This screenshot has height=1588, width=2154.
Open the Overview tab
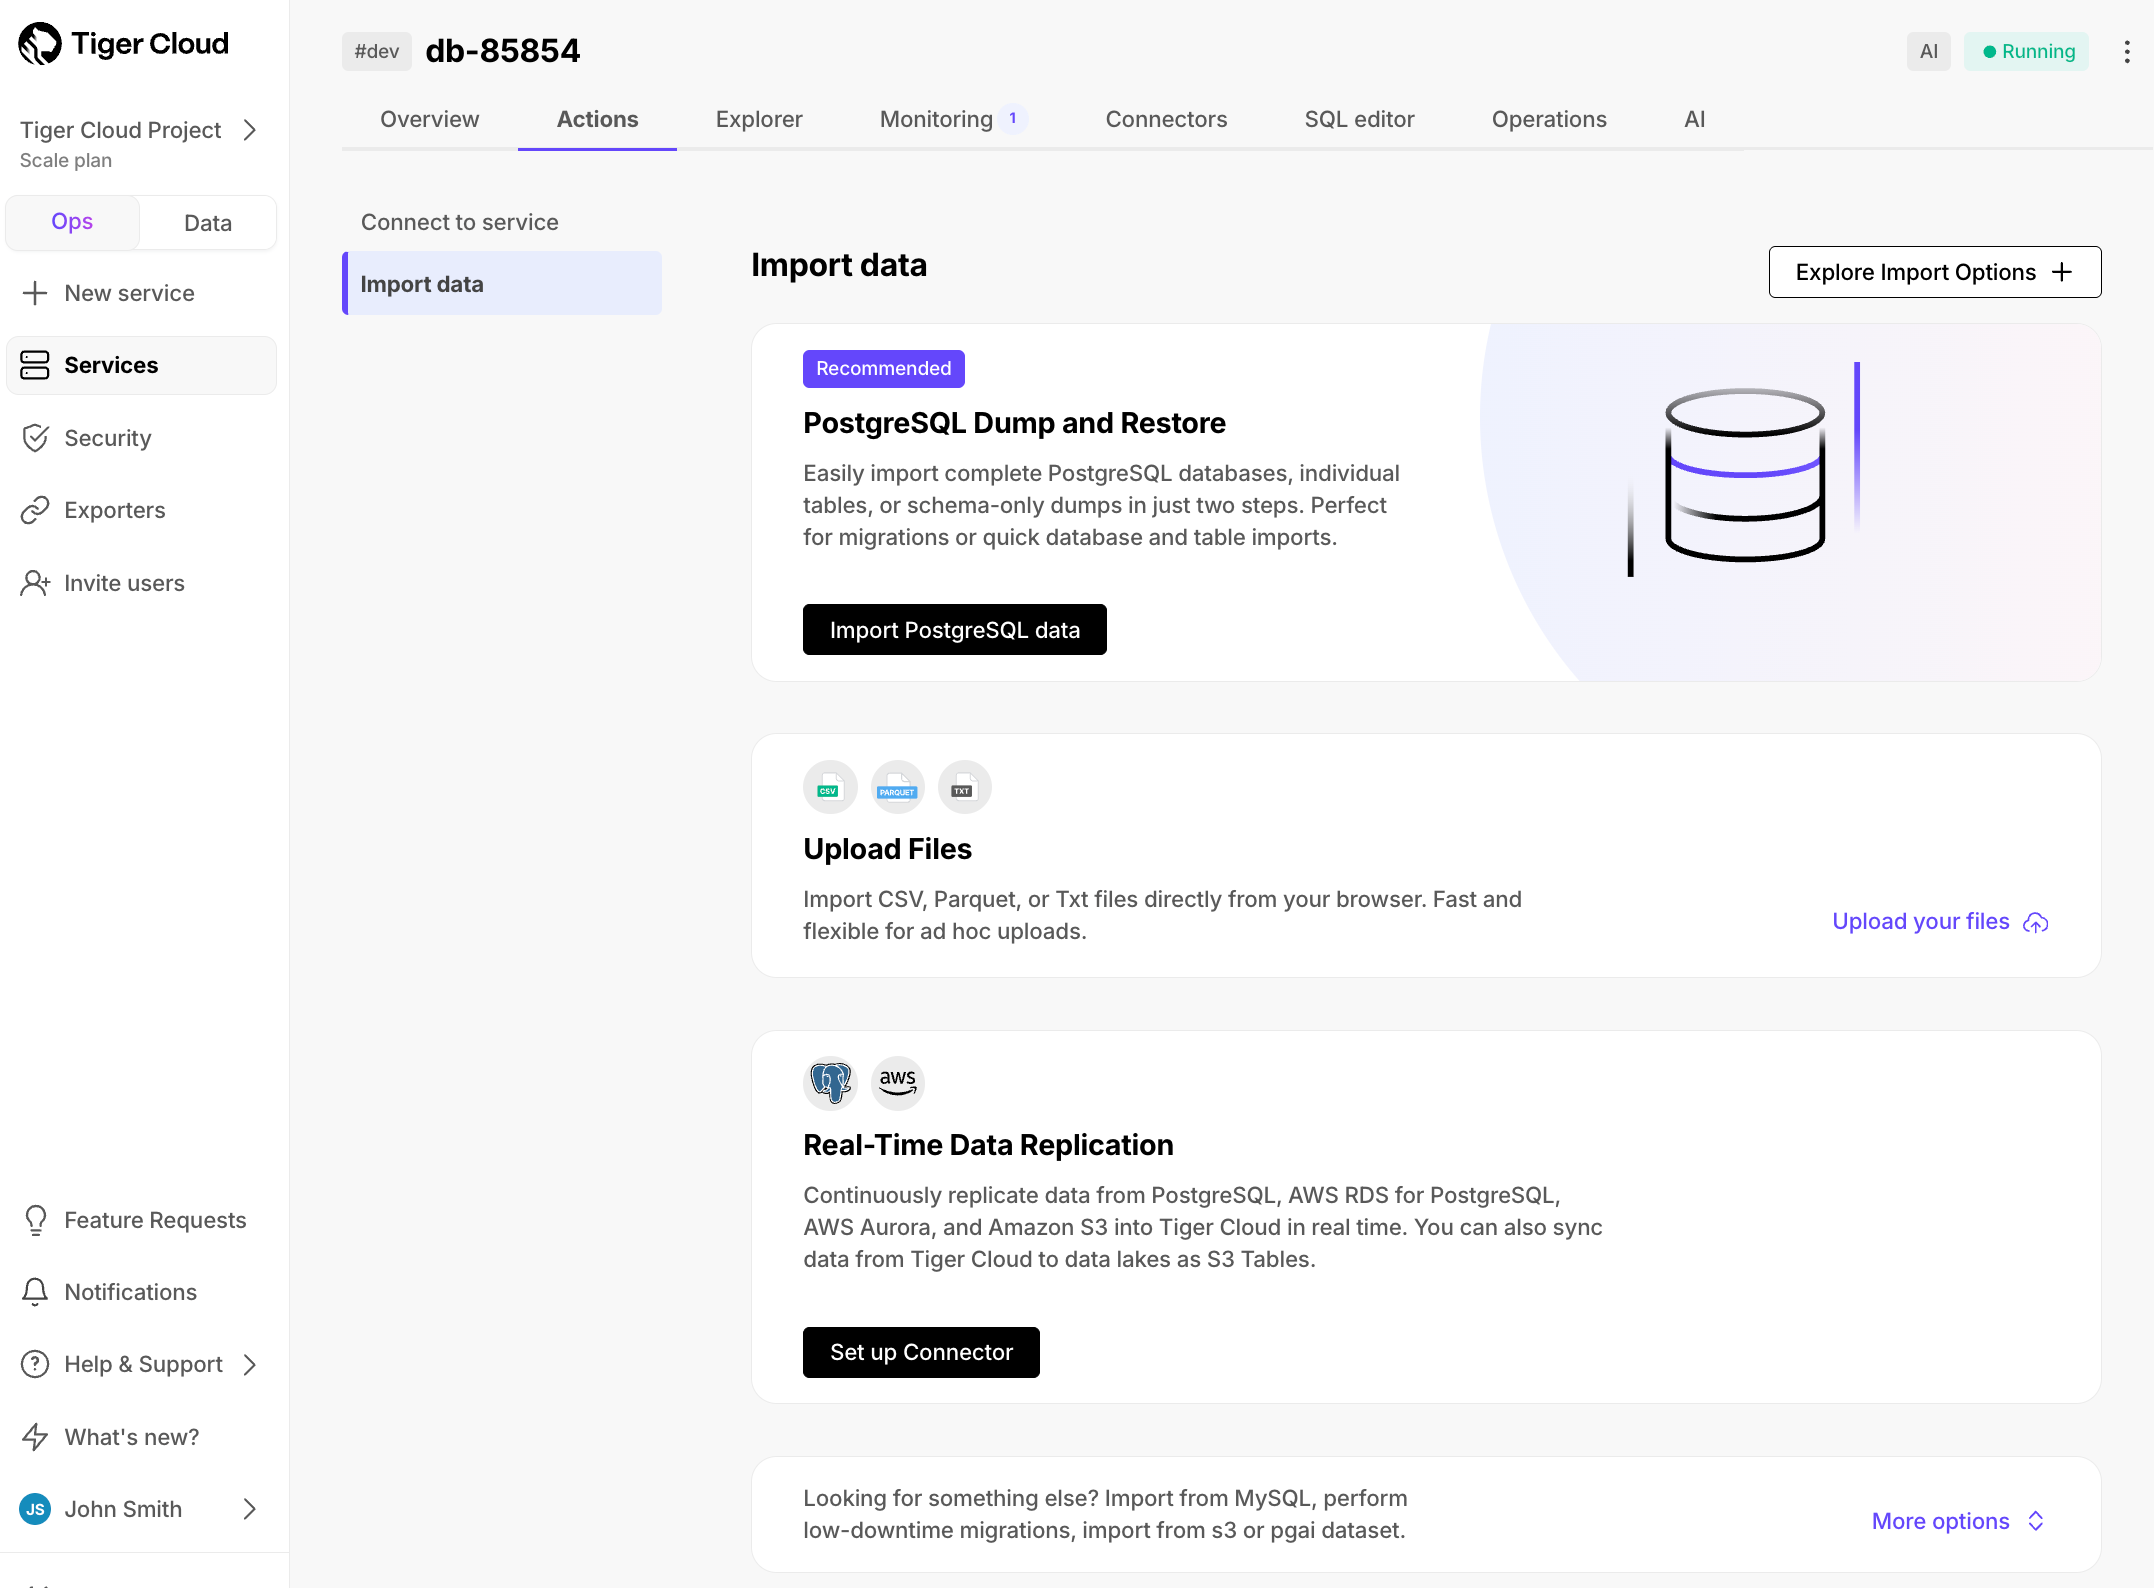(x=430, y=119)
